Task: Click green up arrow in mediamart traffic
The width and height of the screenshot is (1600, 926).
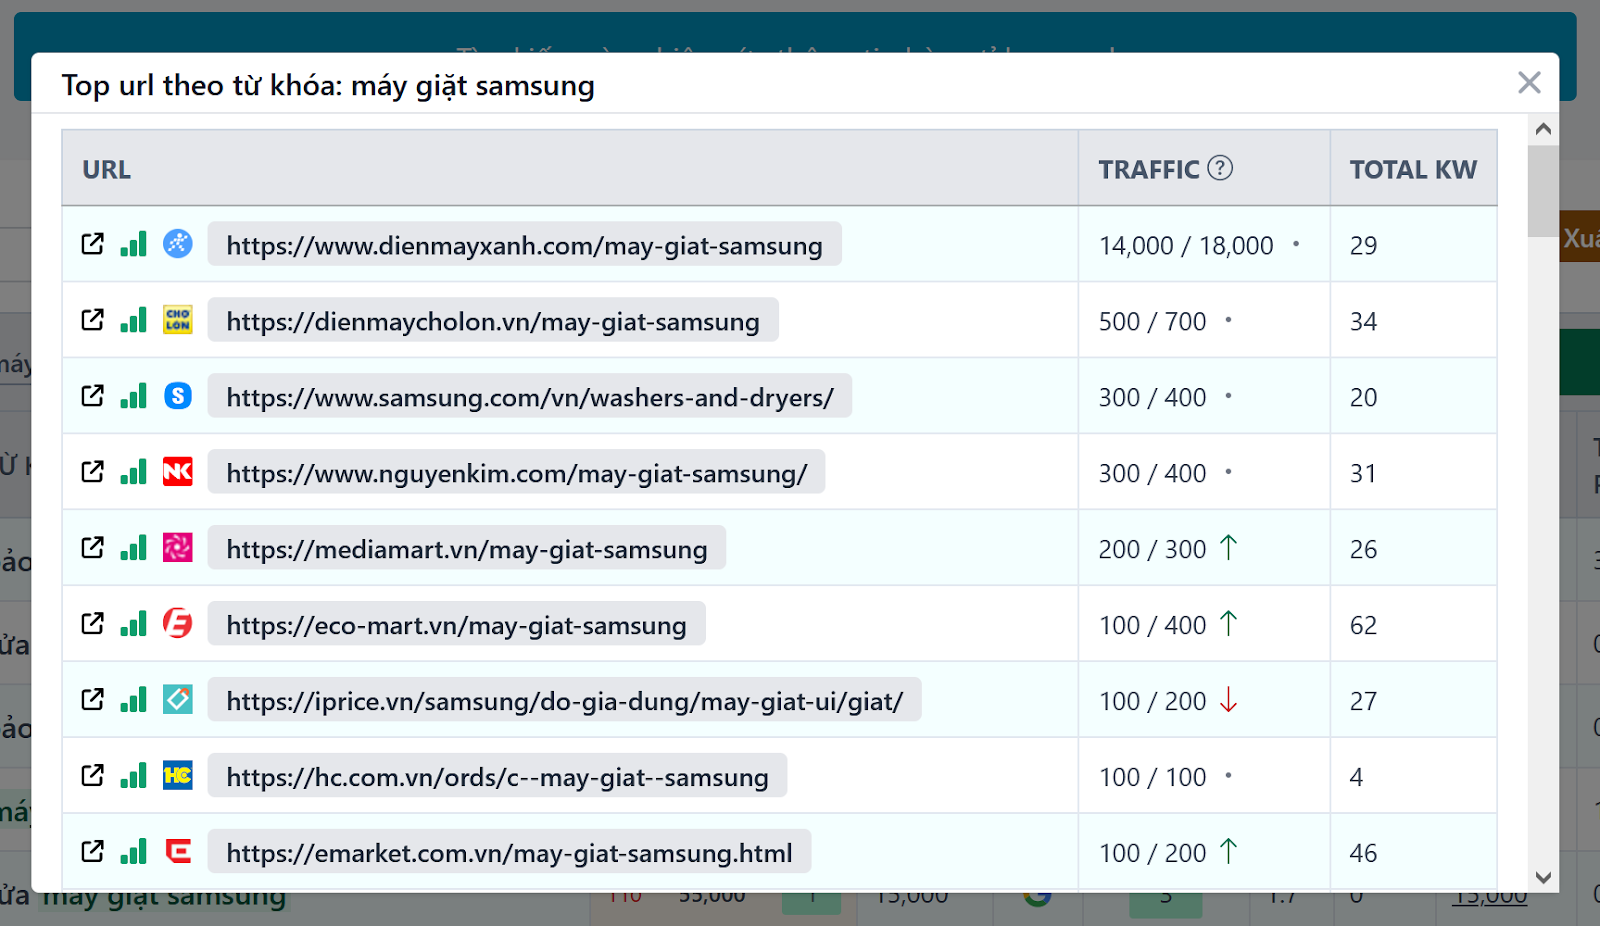Action: (x=1229, y=548)
